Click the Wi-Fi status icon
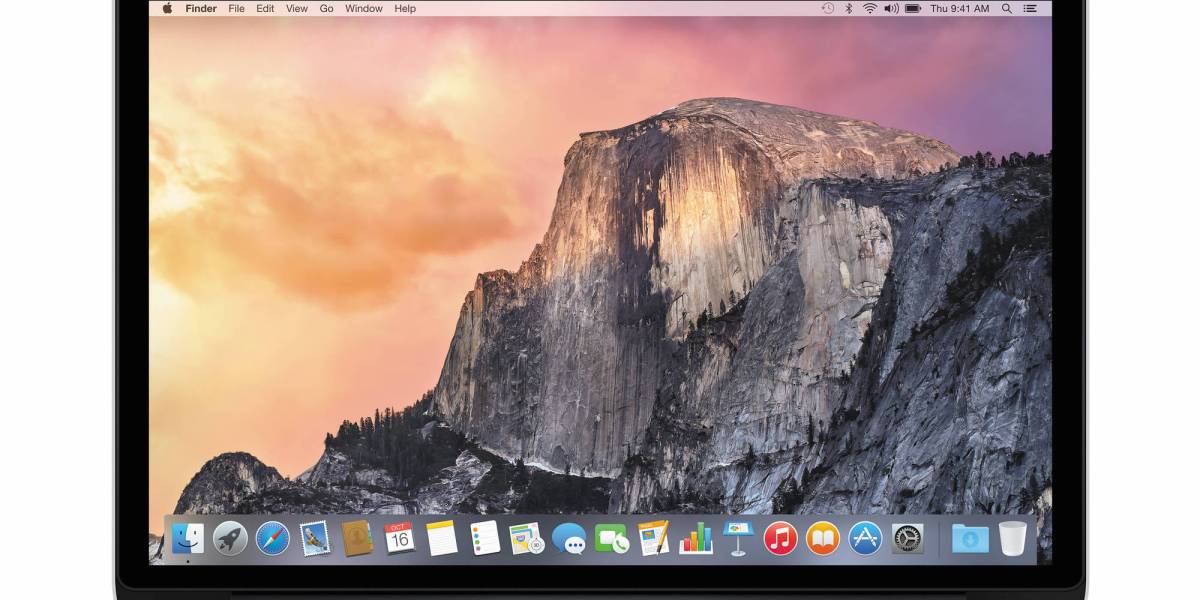1200x600 pixels. coord(869,8)
